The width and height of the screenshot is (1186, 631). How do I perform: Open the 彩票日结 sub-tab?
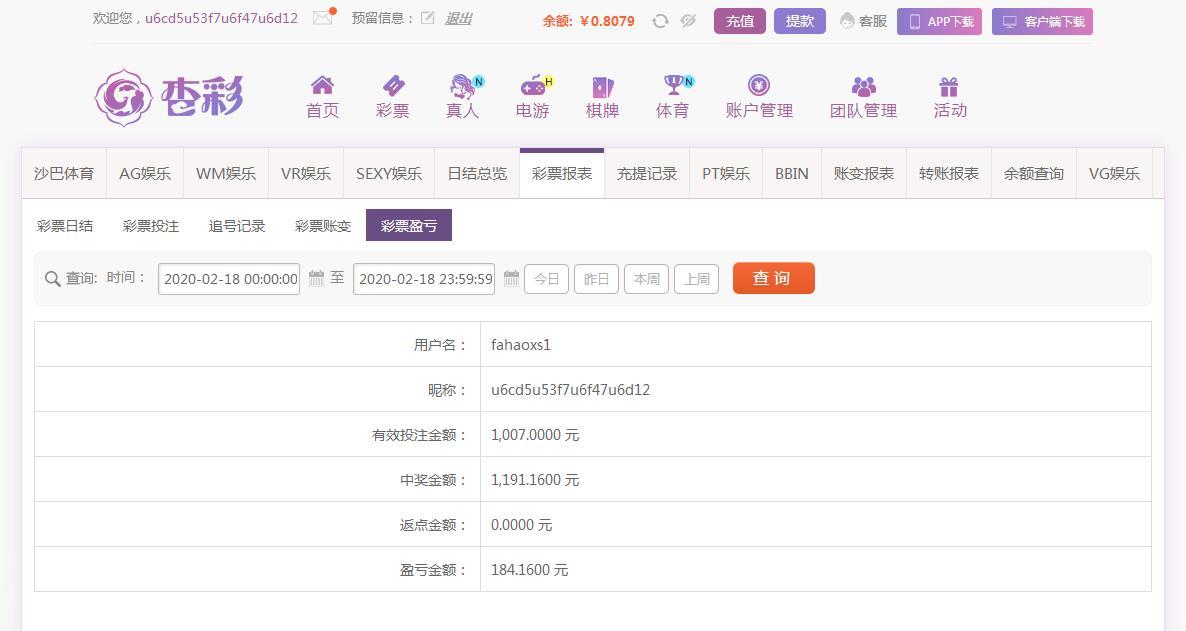[65, 225]
